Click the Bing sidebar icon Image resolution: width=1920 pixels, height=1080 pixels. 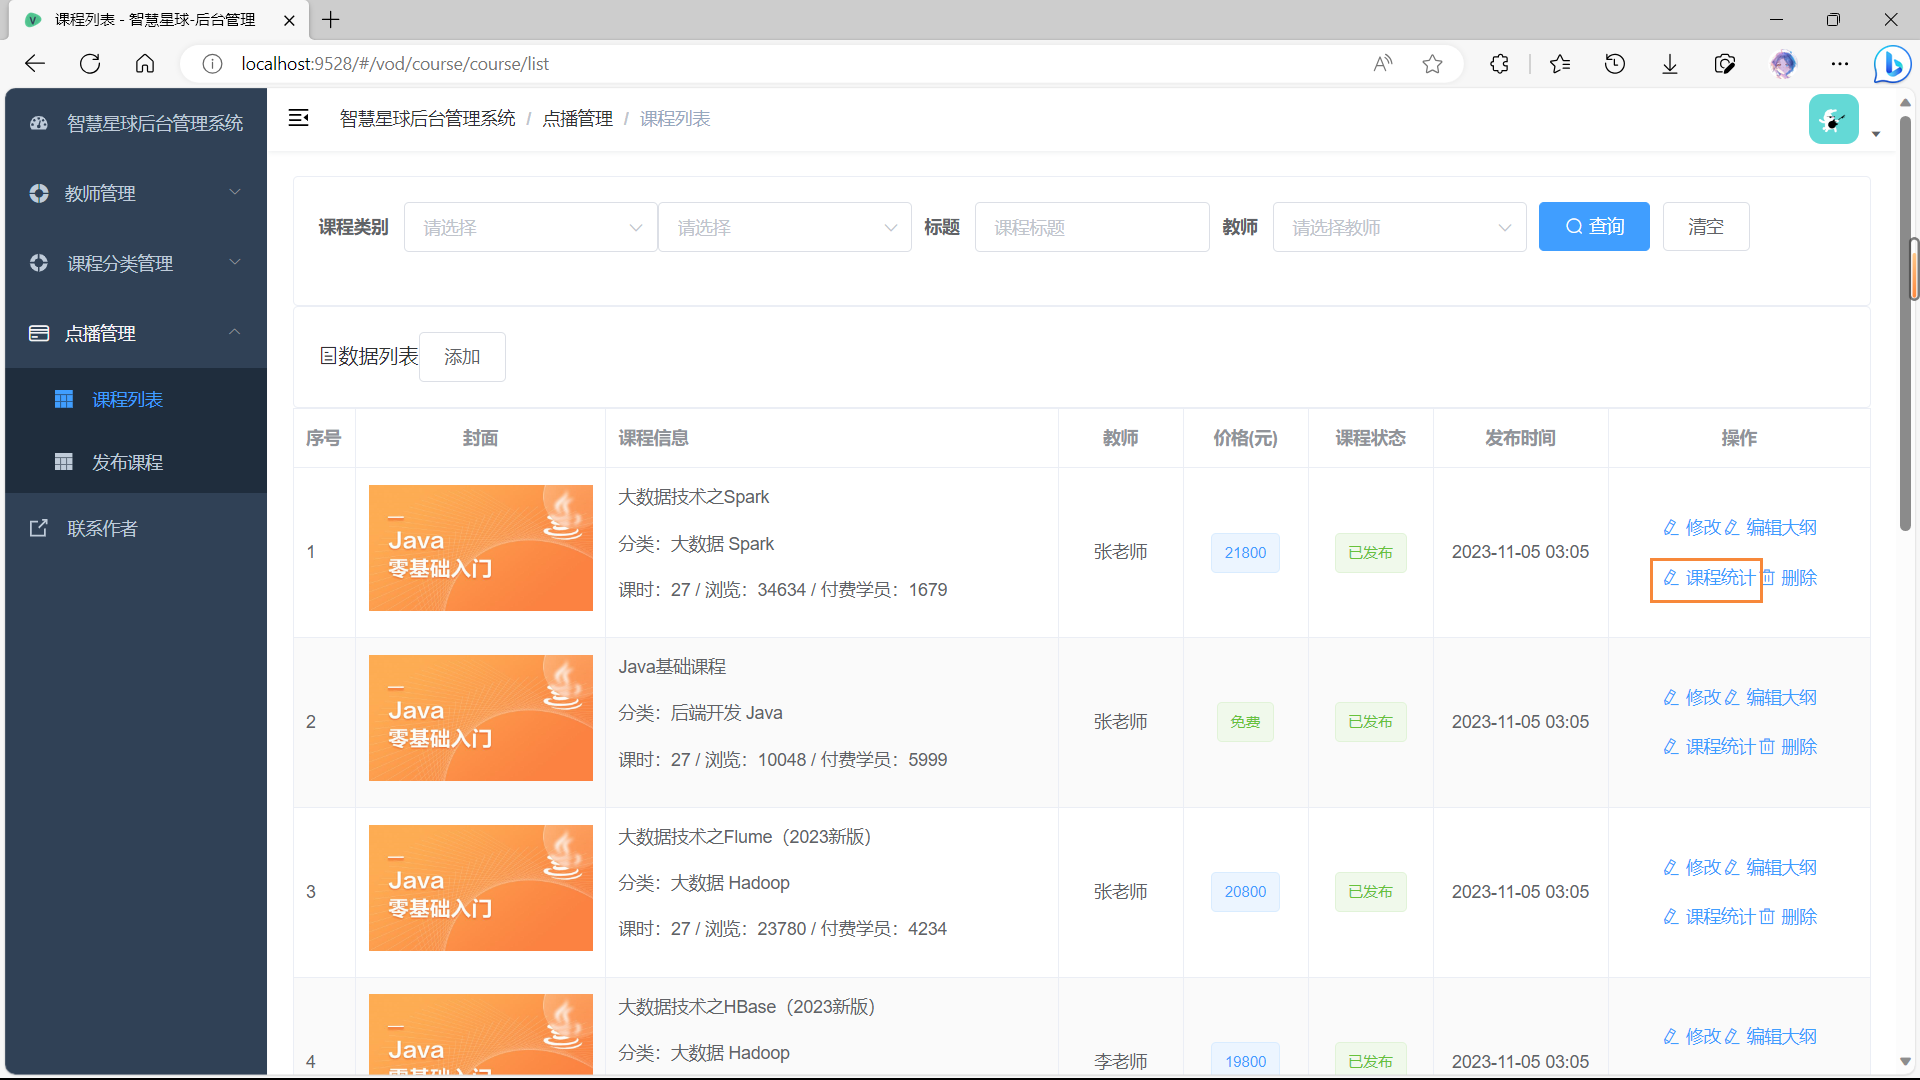click(x=1891, y=64)
